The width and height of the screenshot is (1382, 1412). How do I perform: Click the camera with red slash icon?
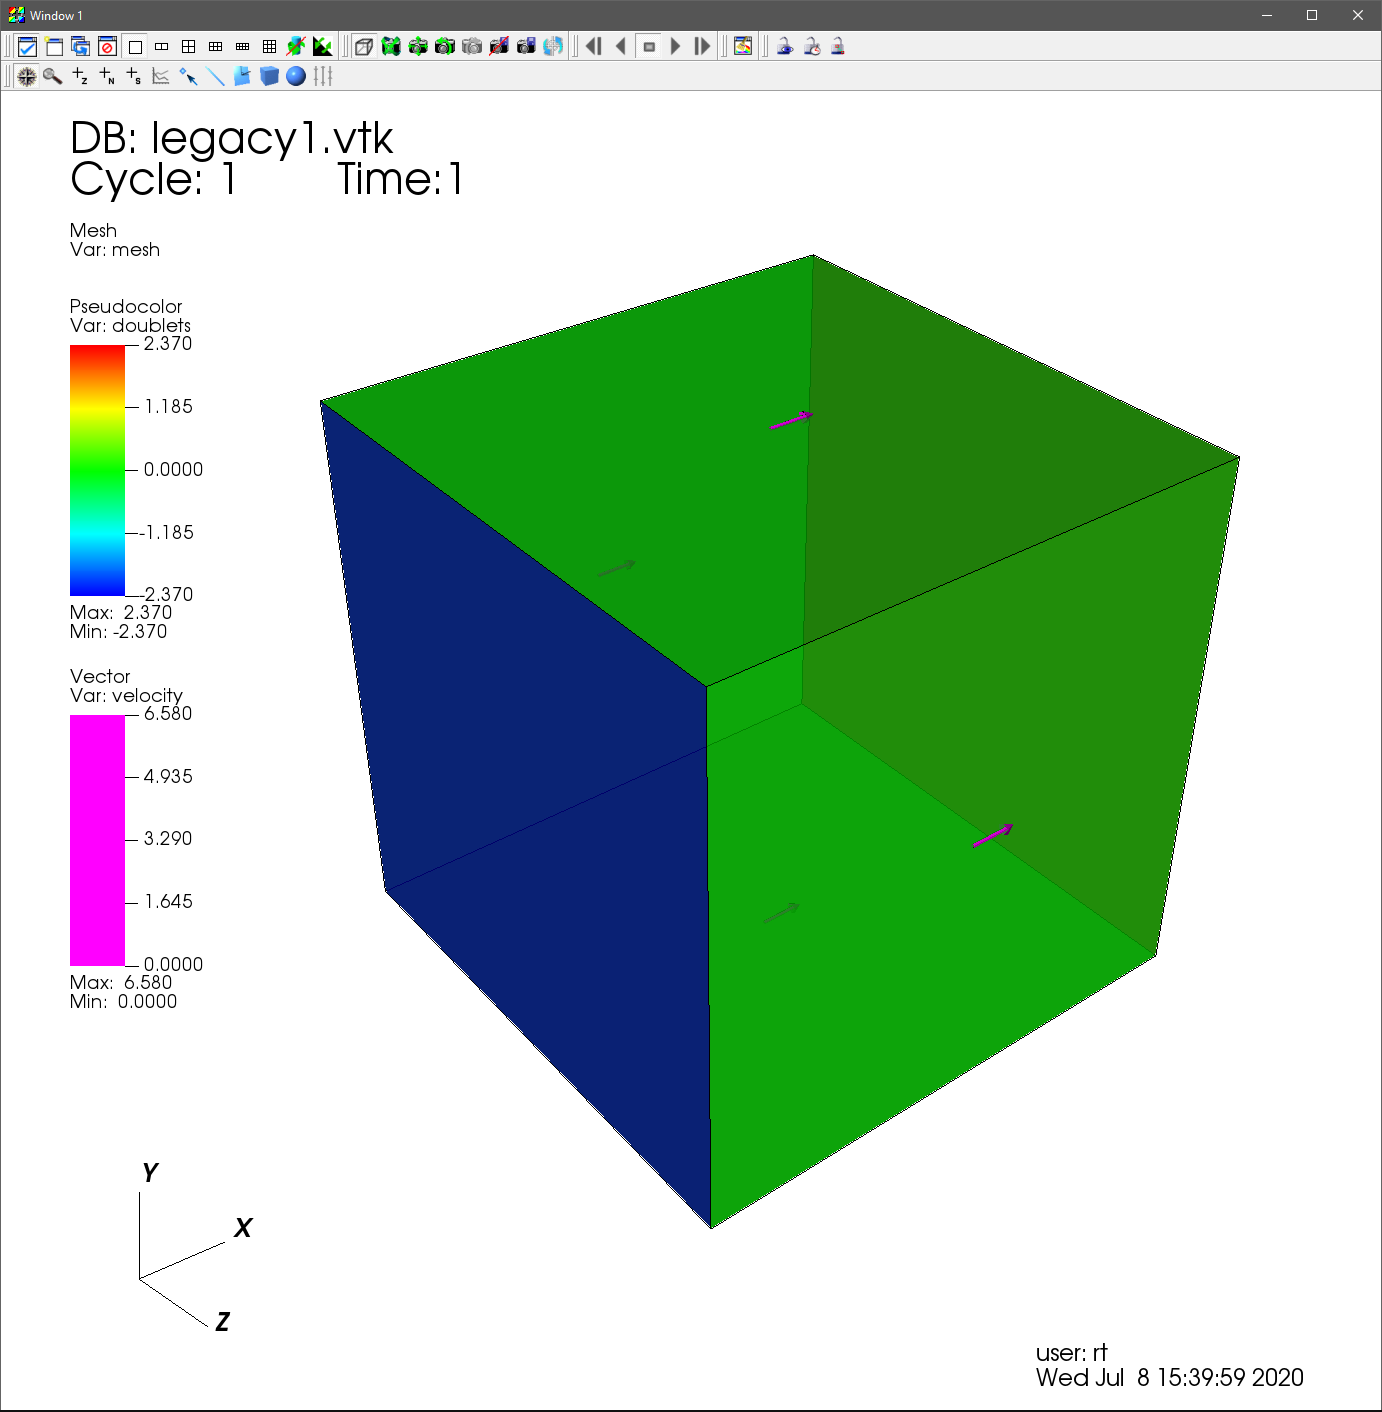(499, 46)
